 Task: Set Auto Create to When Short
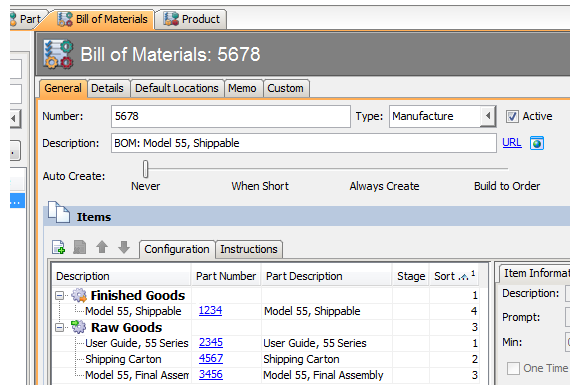pos(260,186)
